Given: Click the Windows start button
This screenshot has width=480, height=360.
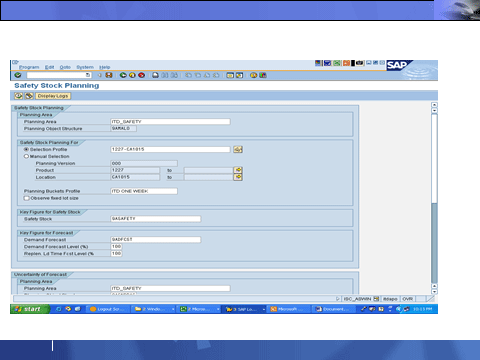Looking at the screenshot, I should tap(30, 309).
